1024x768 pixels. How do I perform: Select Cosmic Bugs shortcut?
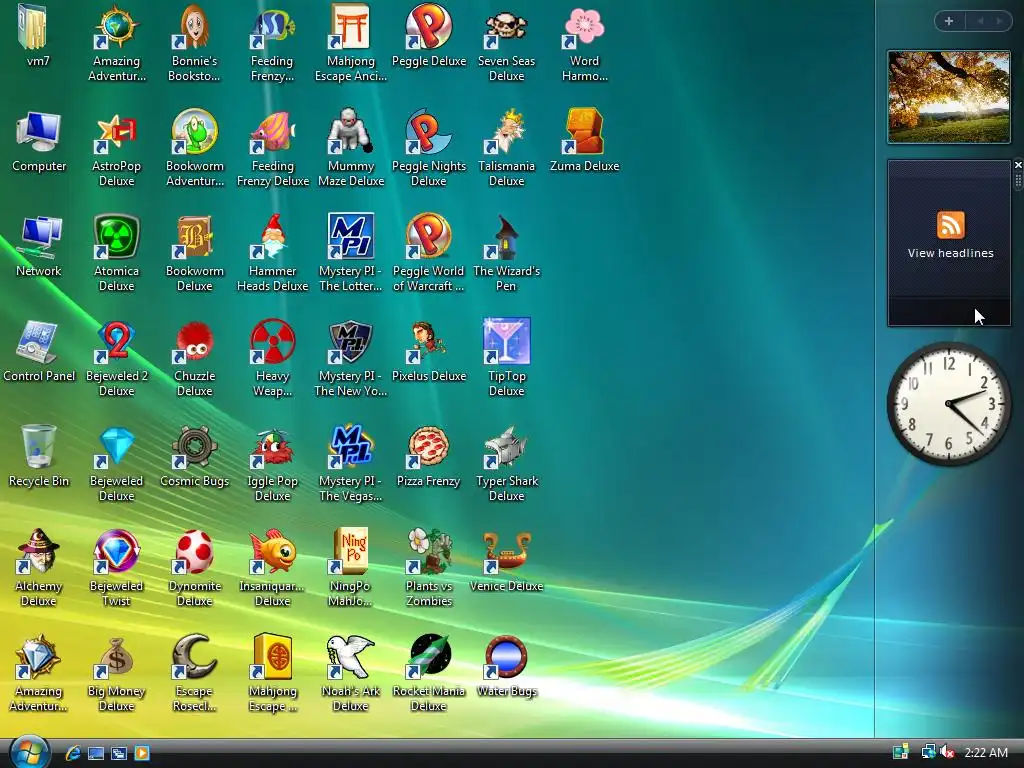[194, 456]
